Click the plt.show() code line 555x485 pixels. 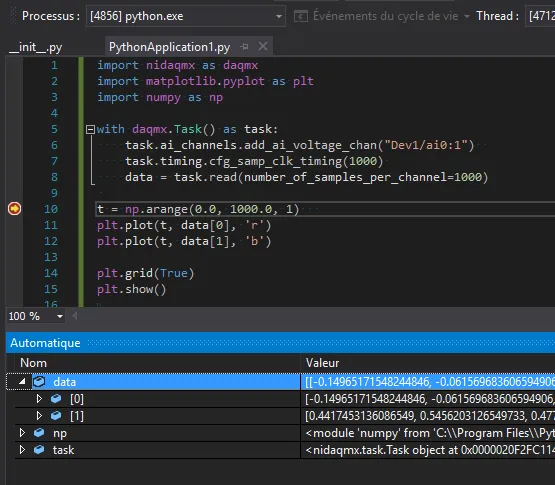tap(132, 289)
